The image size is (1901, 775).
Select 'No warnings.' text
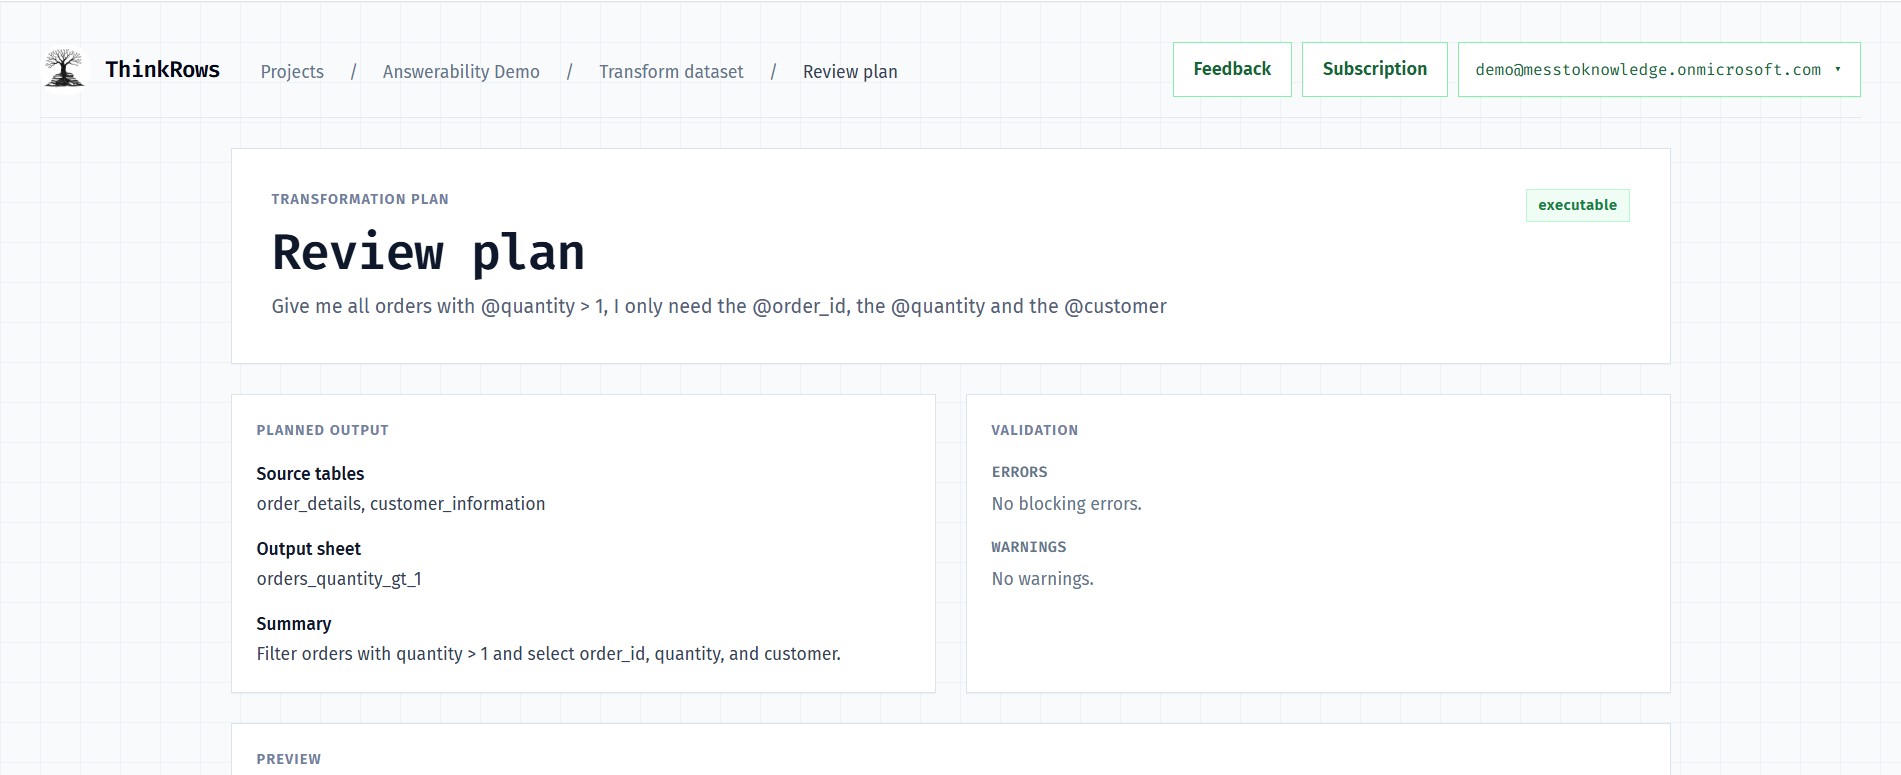coord(1042,578)
